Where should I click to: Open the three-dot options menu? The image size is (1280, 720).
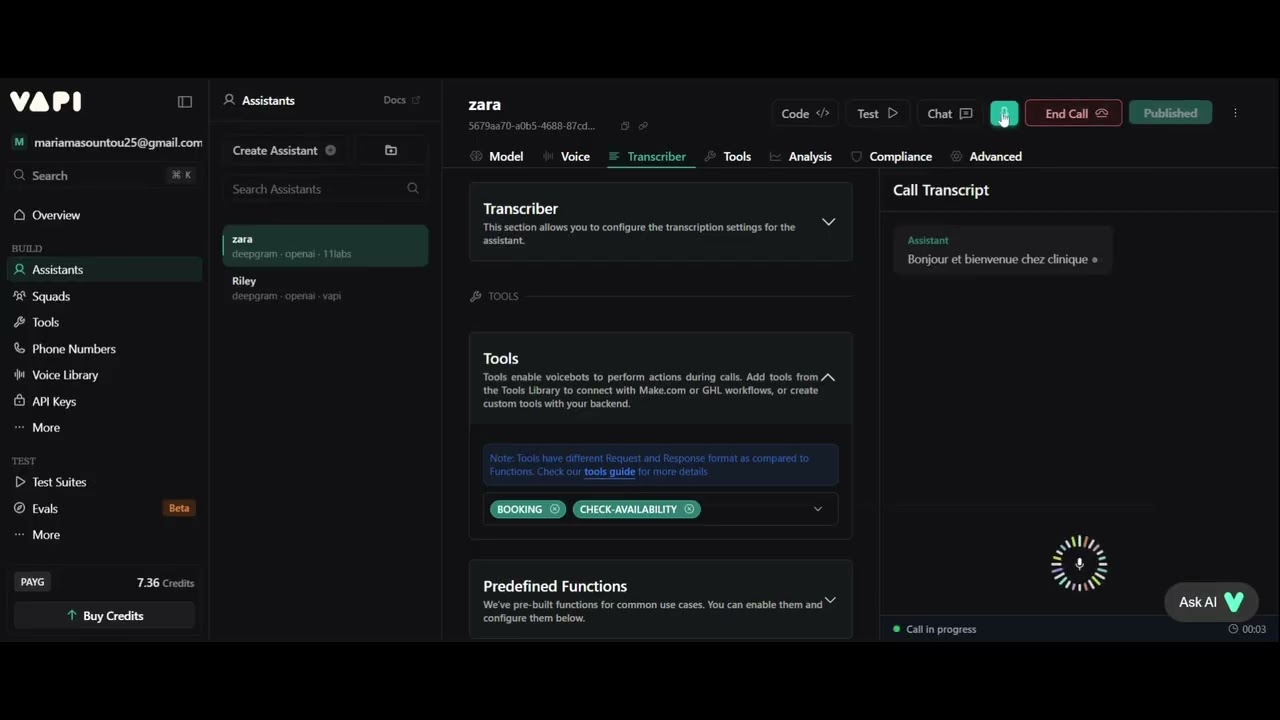click(x=1235, y=113)
